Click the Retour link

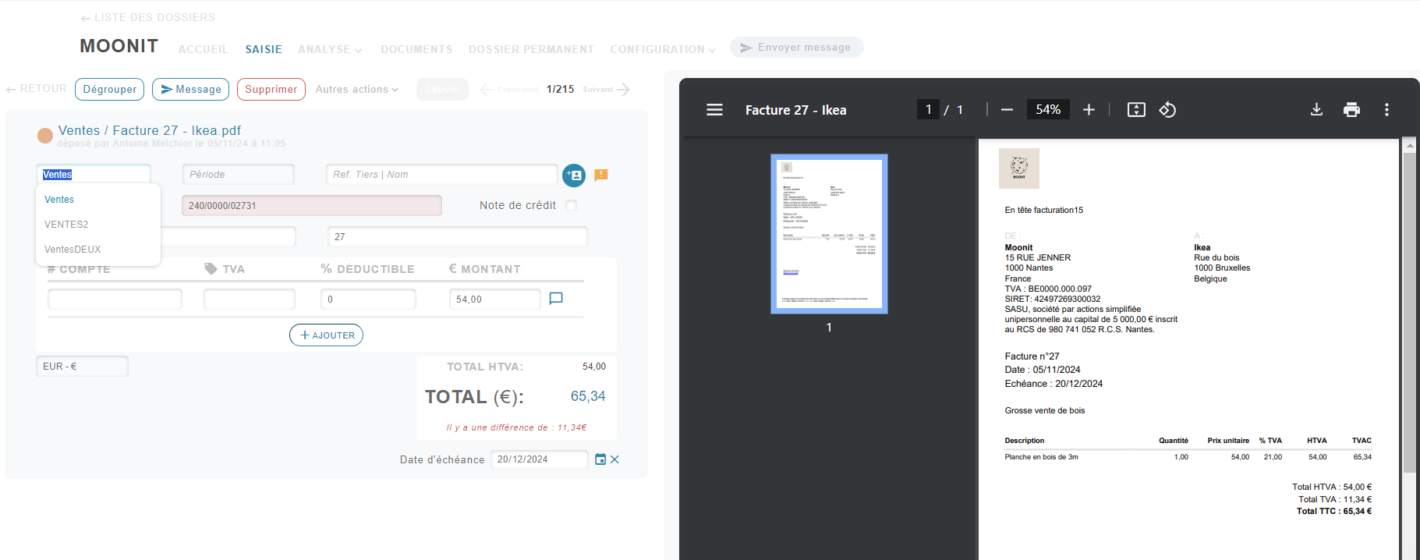click(x=36, y=89)
